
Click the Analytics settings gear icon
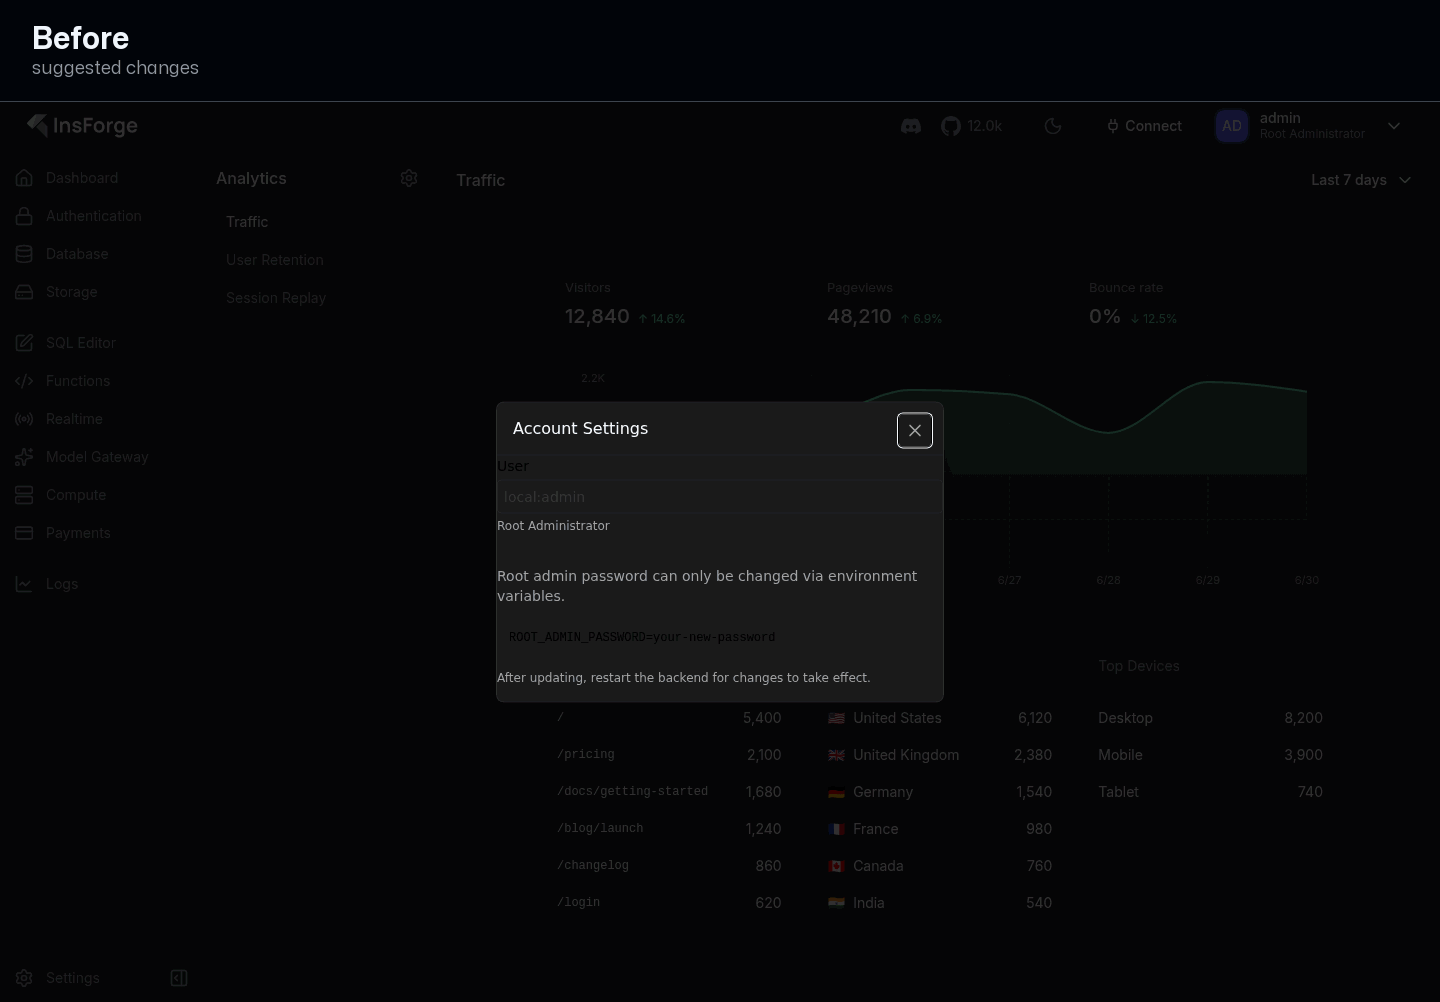[408, 178]
